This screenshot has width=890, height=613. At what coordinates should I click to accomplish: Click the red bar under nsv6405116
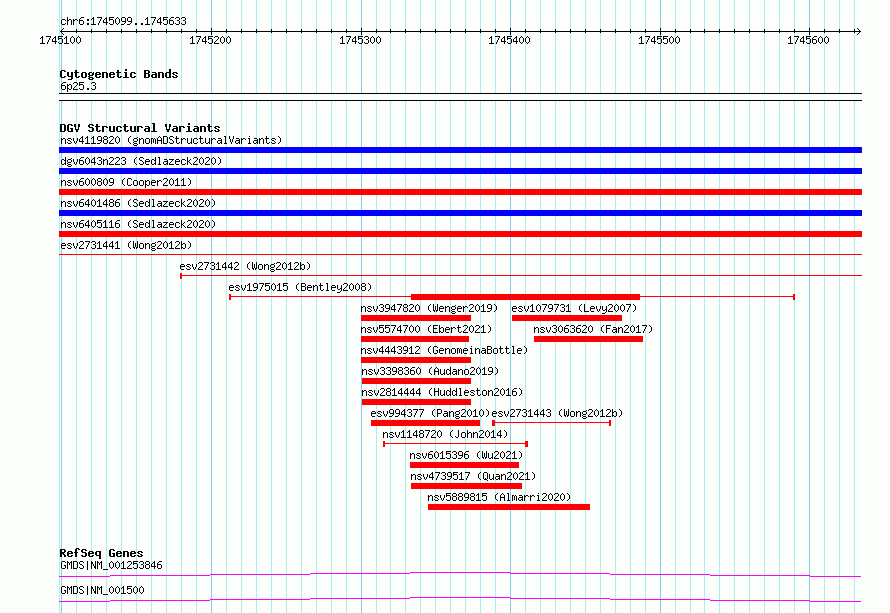pos(460,234)
